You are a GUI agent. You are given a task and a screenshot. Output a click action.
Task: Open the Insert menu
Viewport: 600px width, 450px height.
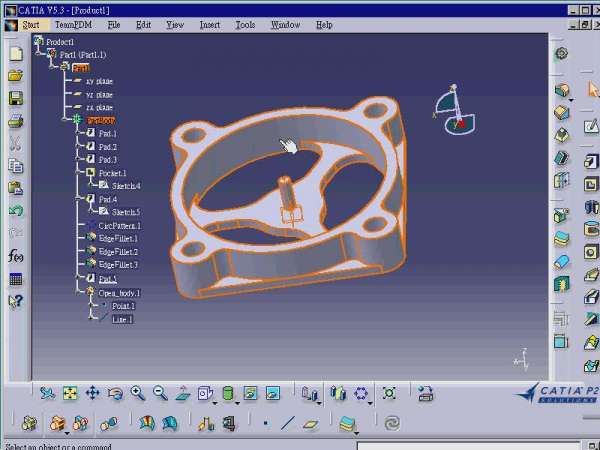coord(210,25)
